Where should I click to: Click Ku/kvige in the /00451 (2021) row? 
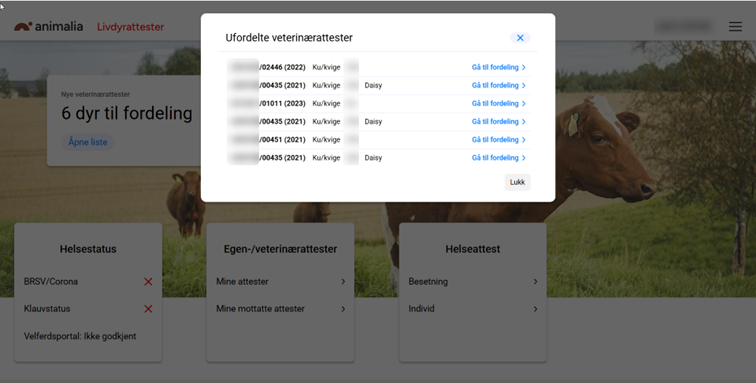326,139
